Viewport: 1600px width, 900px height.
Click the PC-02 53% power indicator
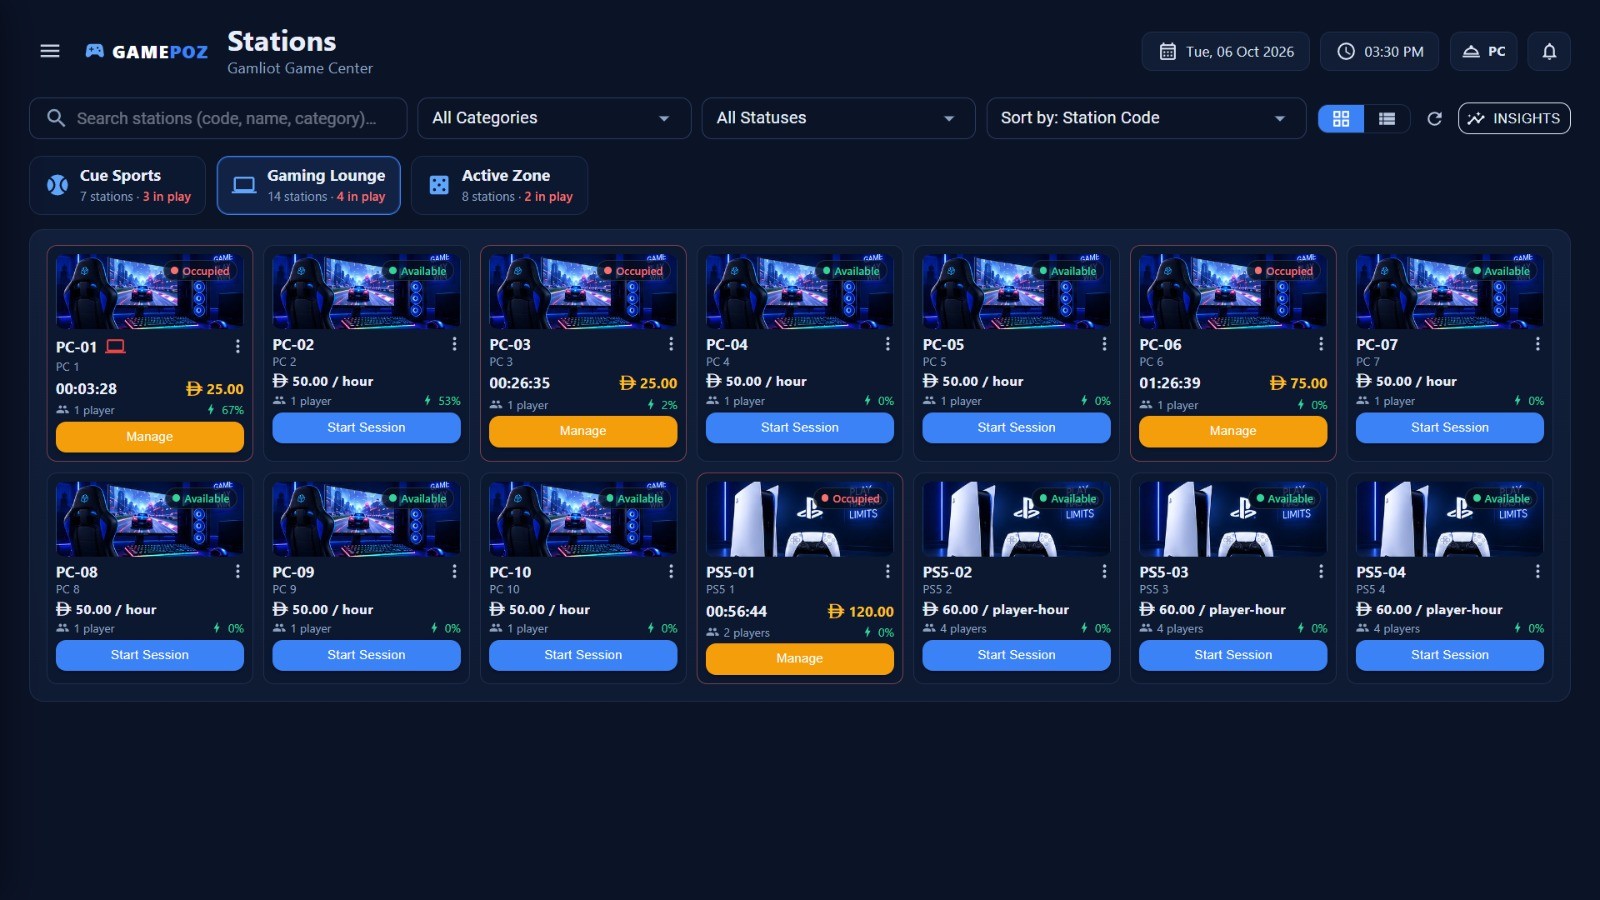[443, 401]
